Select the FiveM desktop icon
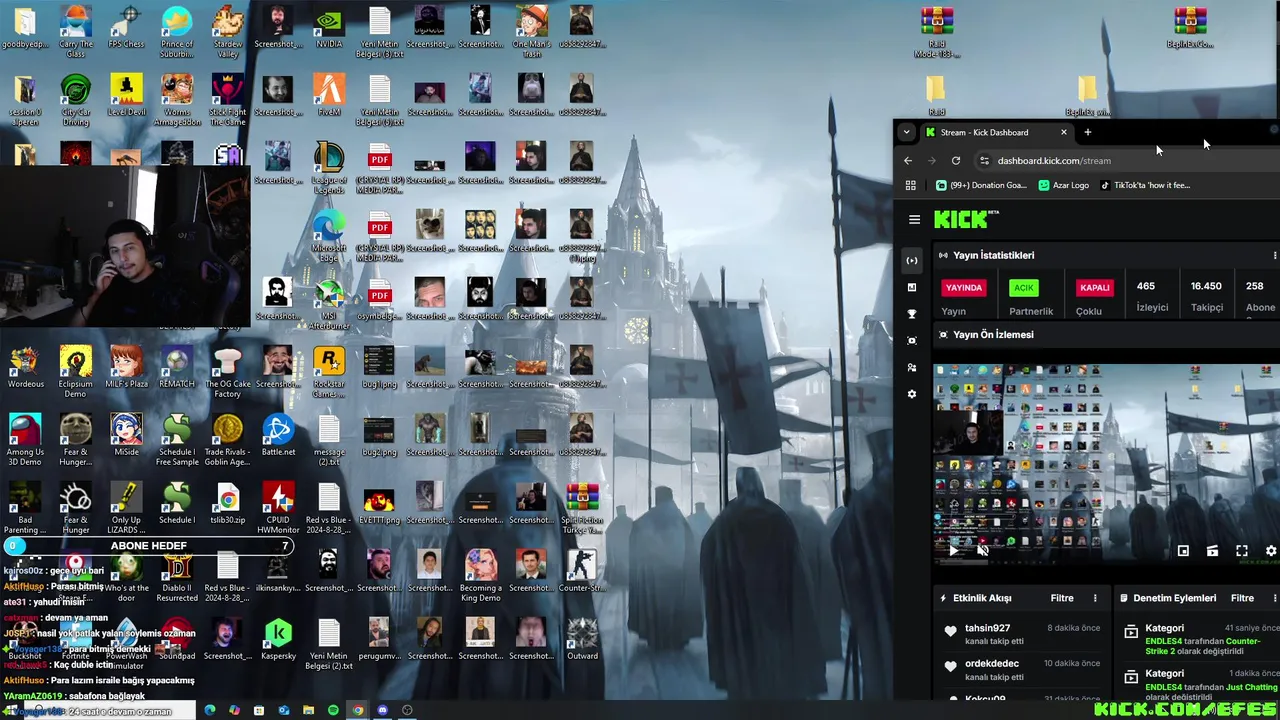 329,95
